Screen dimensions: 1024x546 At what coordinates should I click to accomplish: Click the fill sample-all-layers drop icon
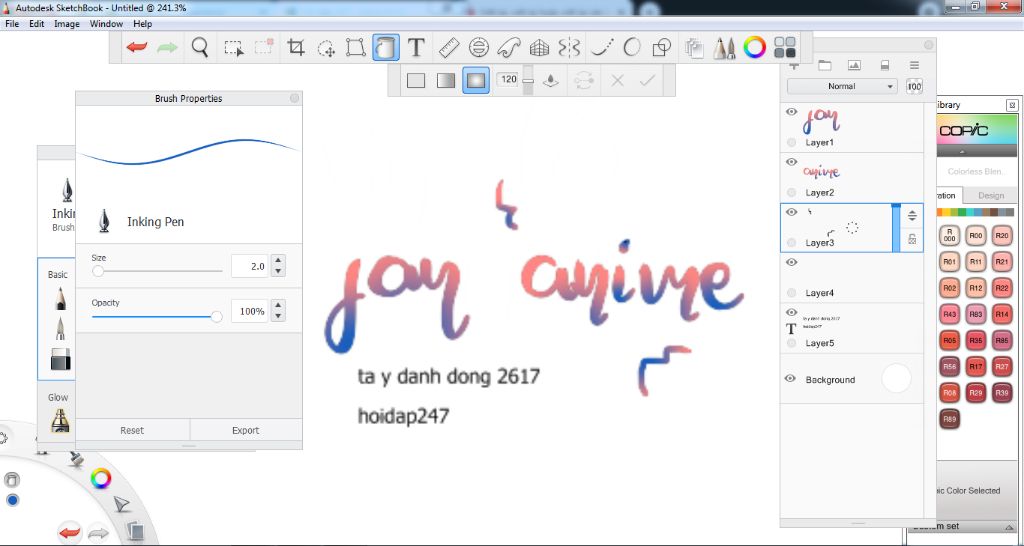pyautogui.click(x=551, y=80)
